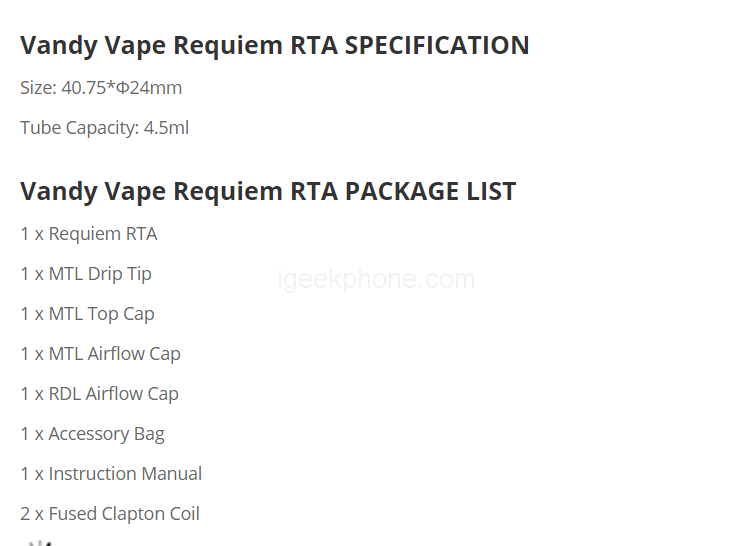Click the word 'SPECIFICATION' in the first heading

tap(437, 46)
